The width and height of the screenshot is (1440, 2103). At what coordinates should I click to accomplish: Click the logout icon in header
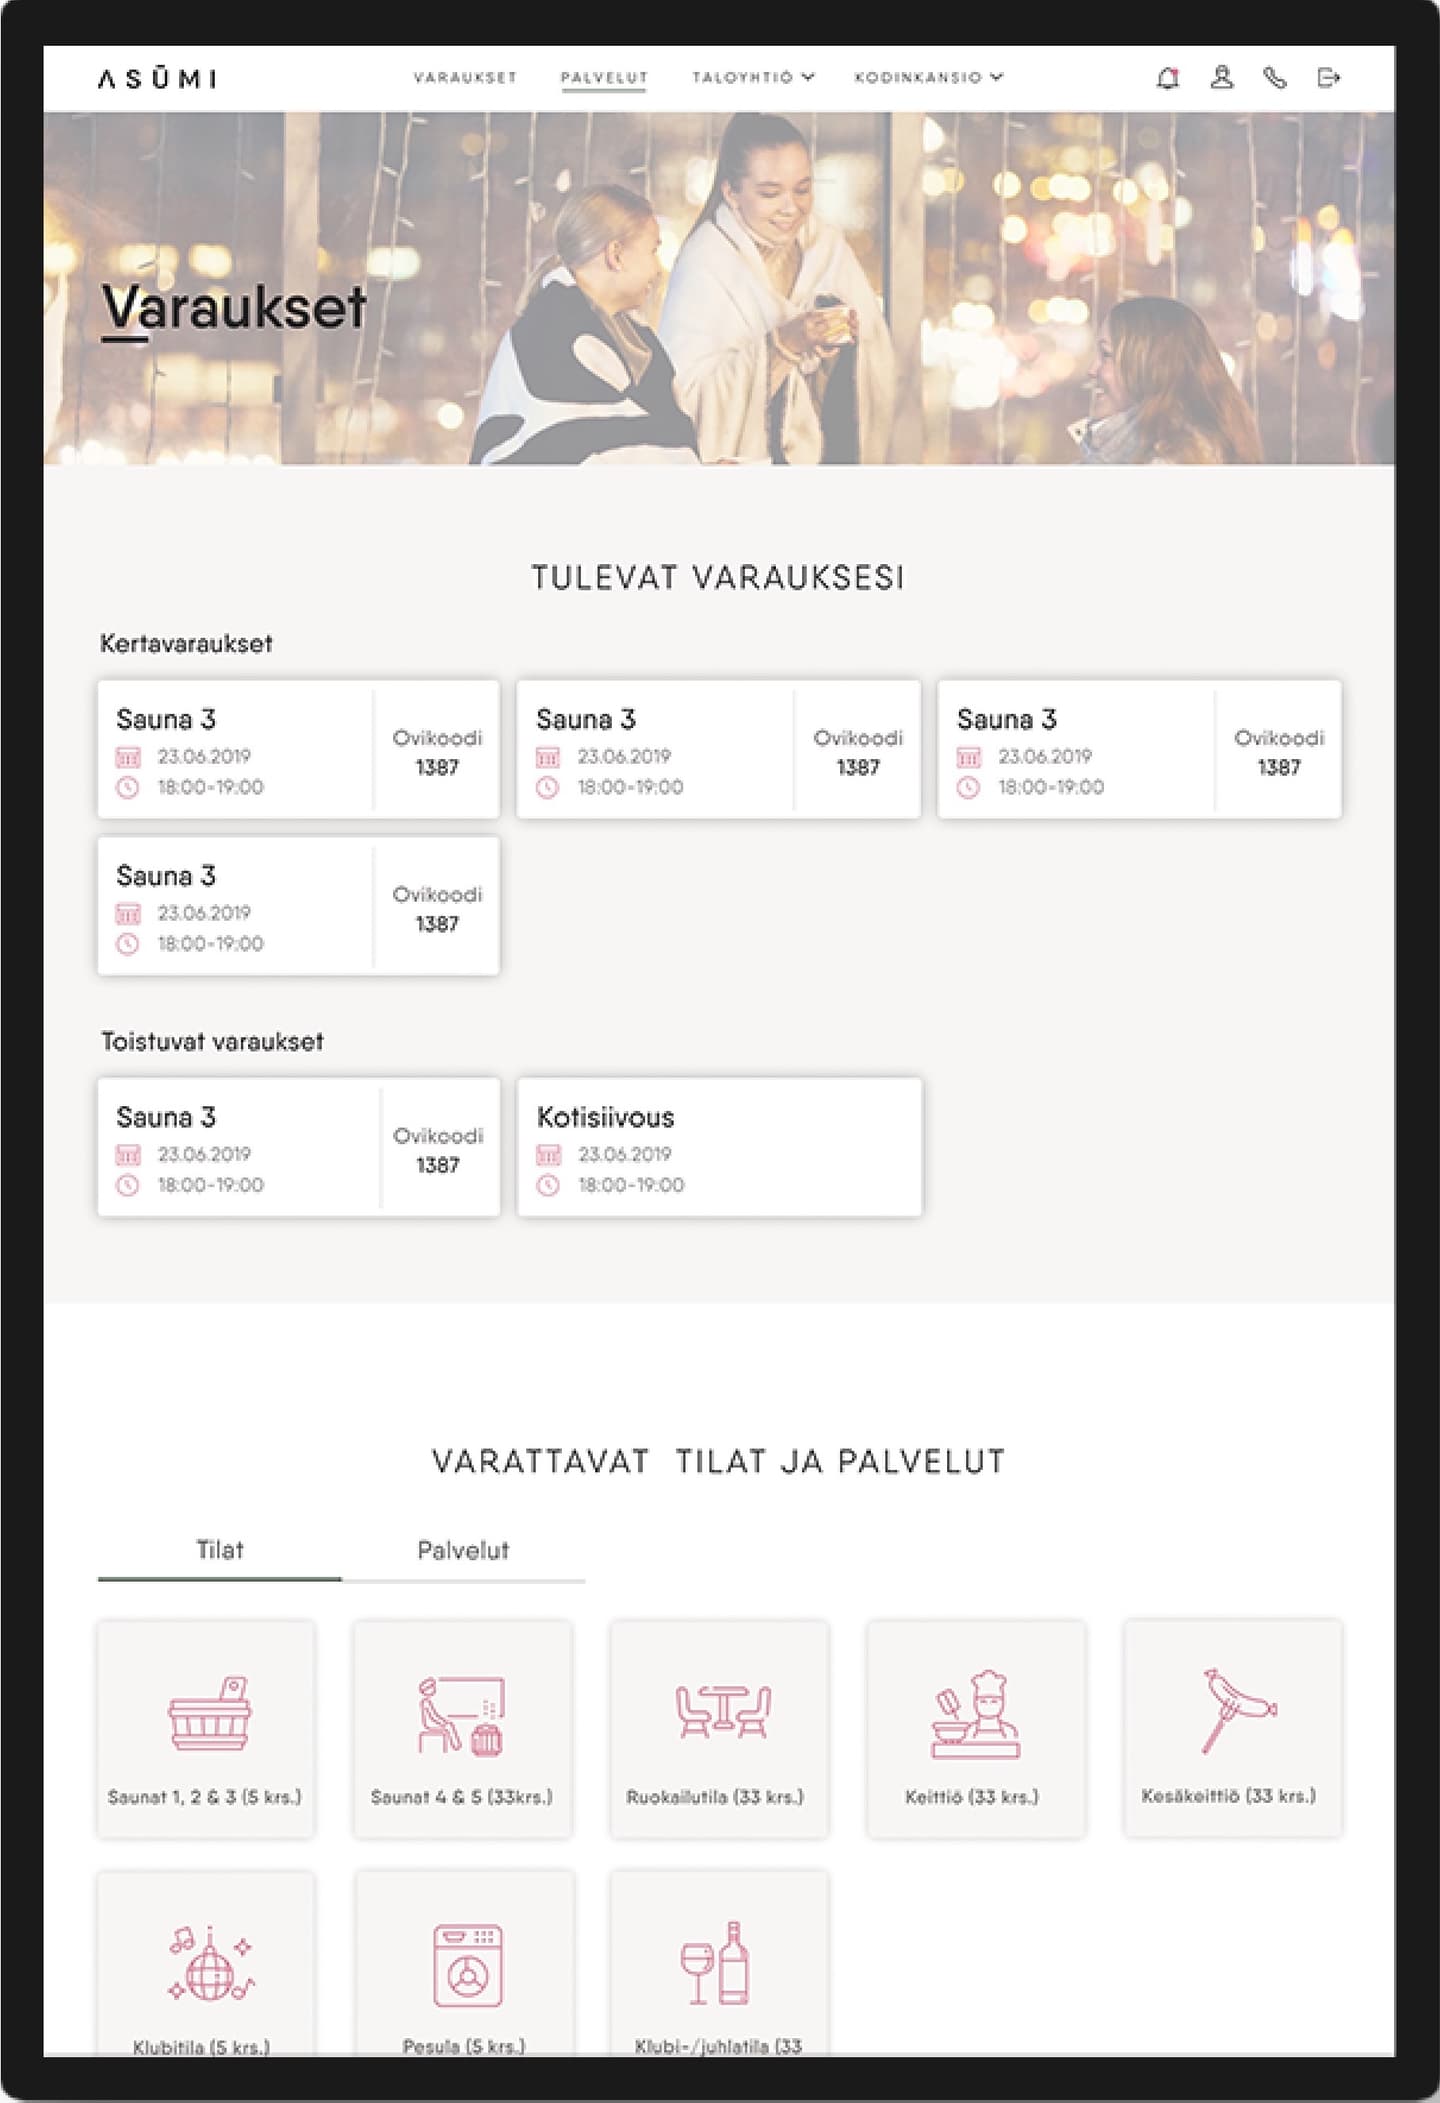point(1328,78)
